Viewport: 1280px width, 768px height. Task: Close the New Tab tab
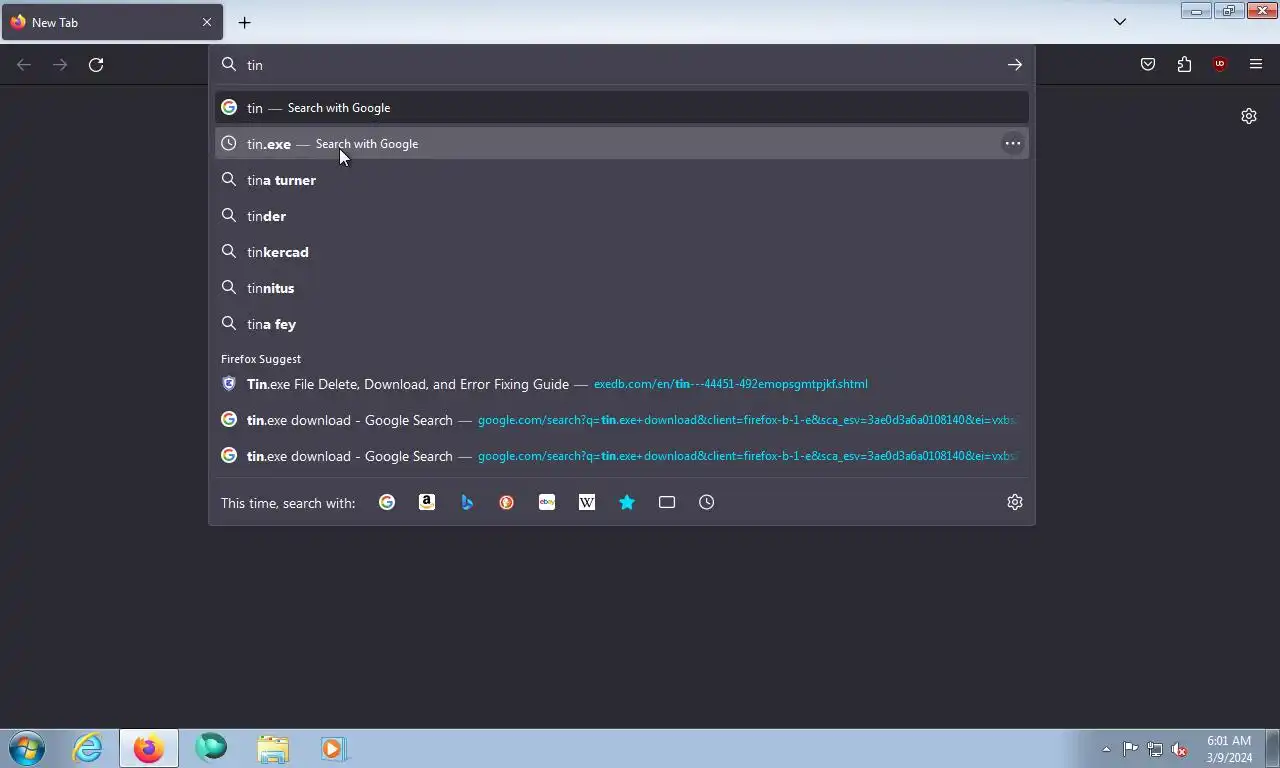(x=207, y=22)
